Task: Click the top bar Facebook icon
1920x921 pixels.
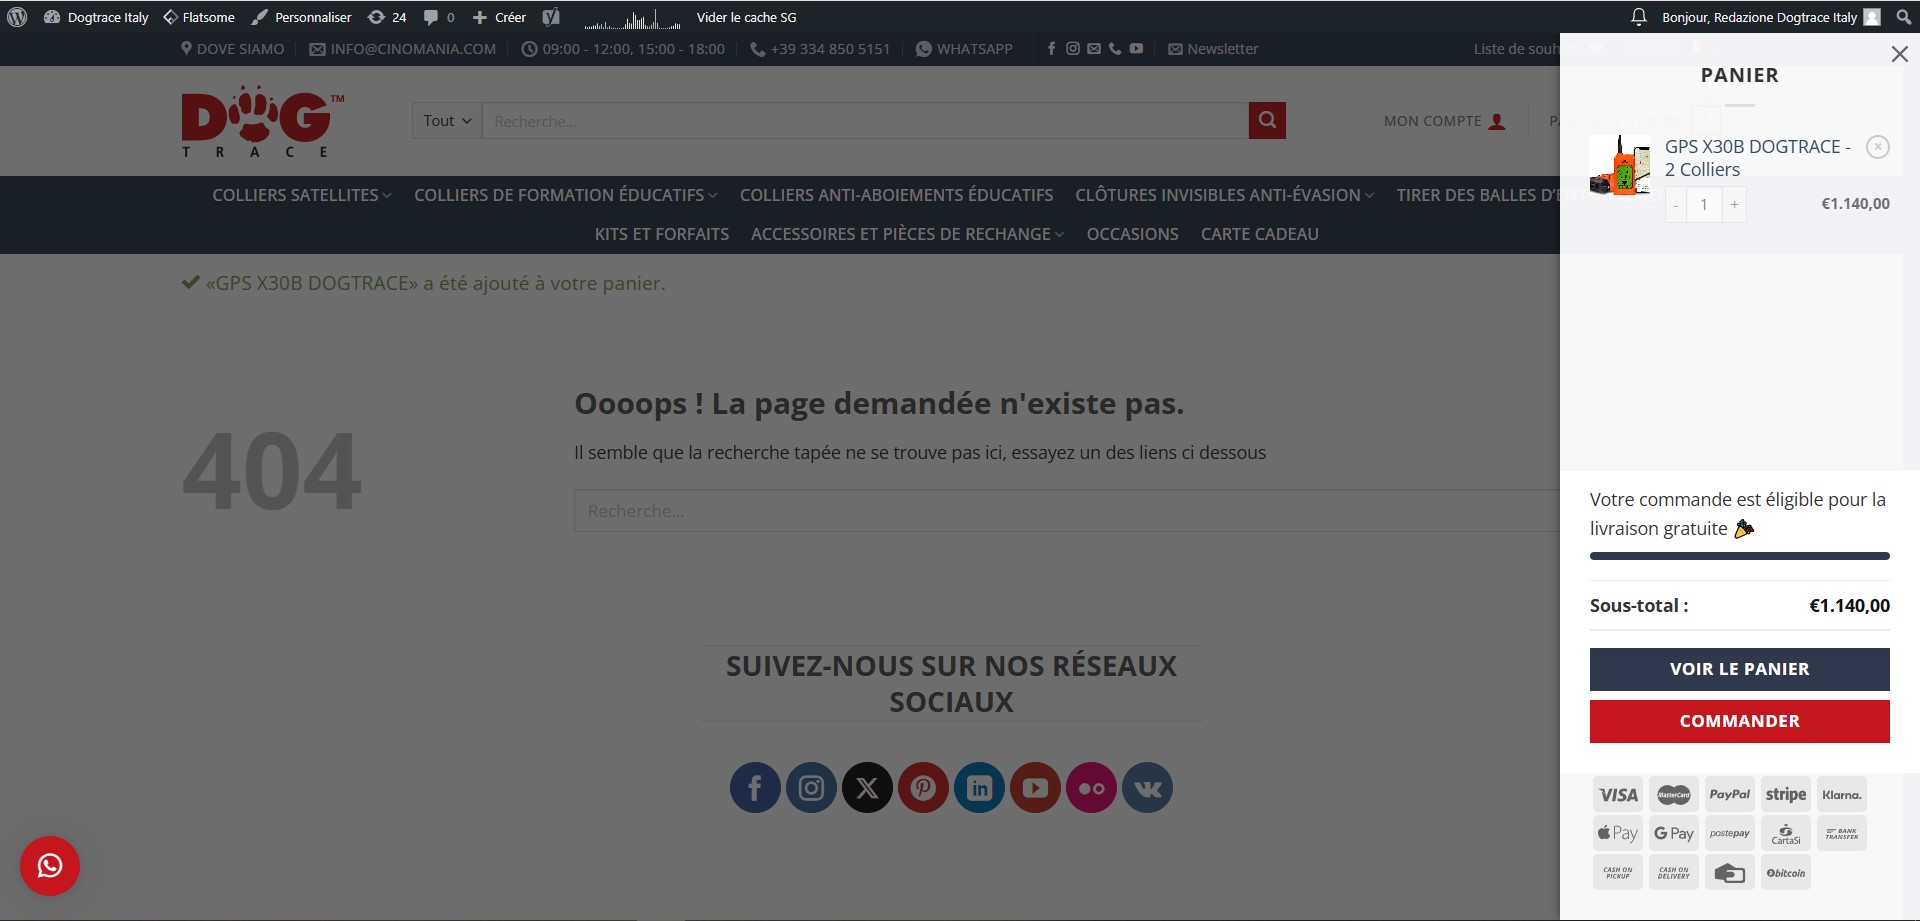Action: (x=1051, y=48)
